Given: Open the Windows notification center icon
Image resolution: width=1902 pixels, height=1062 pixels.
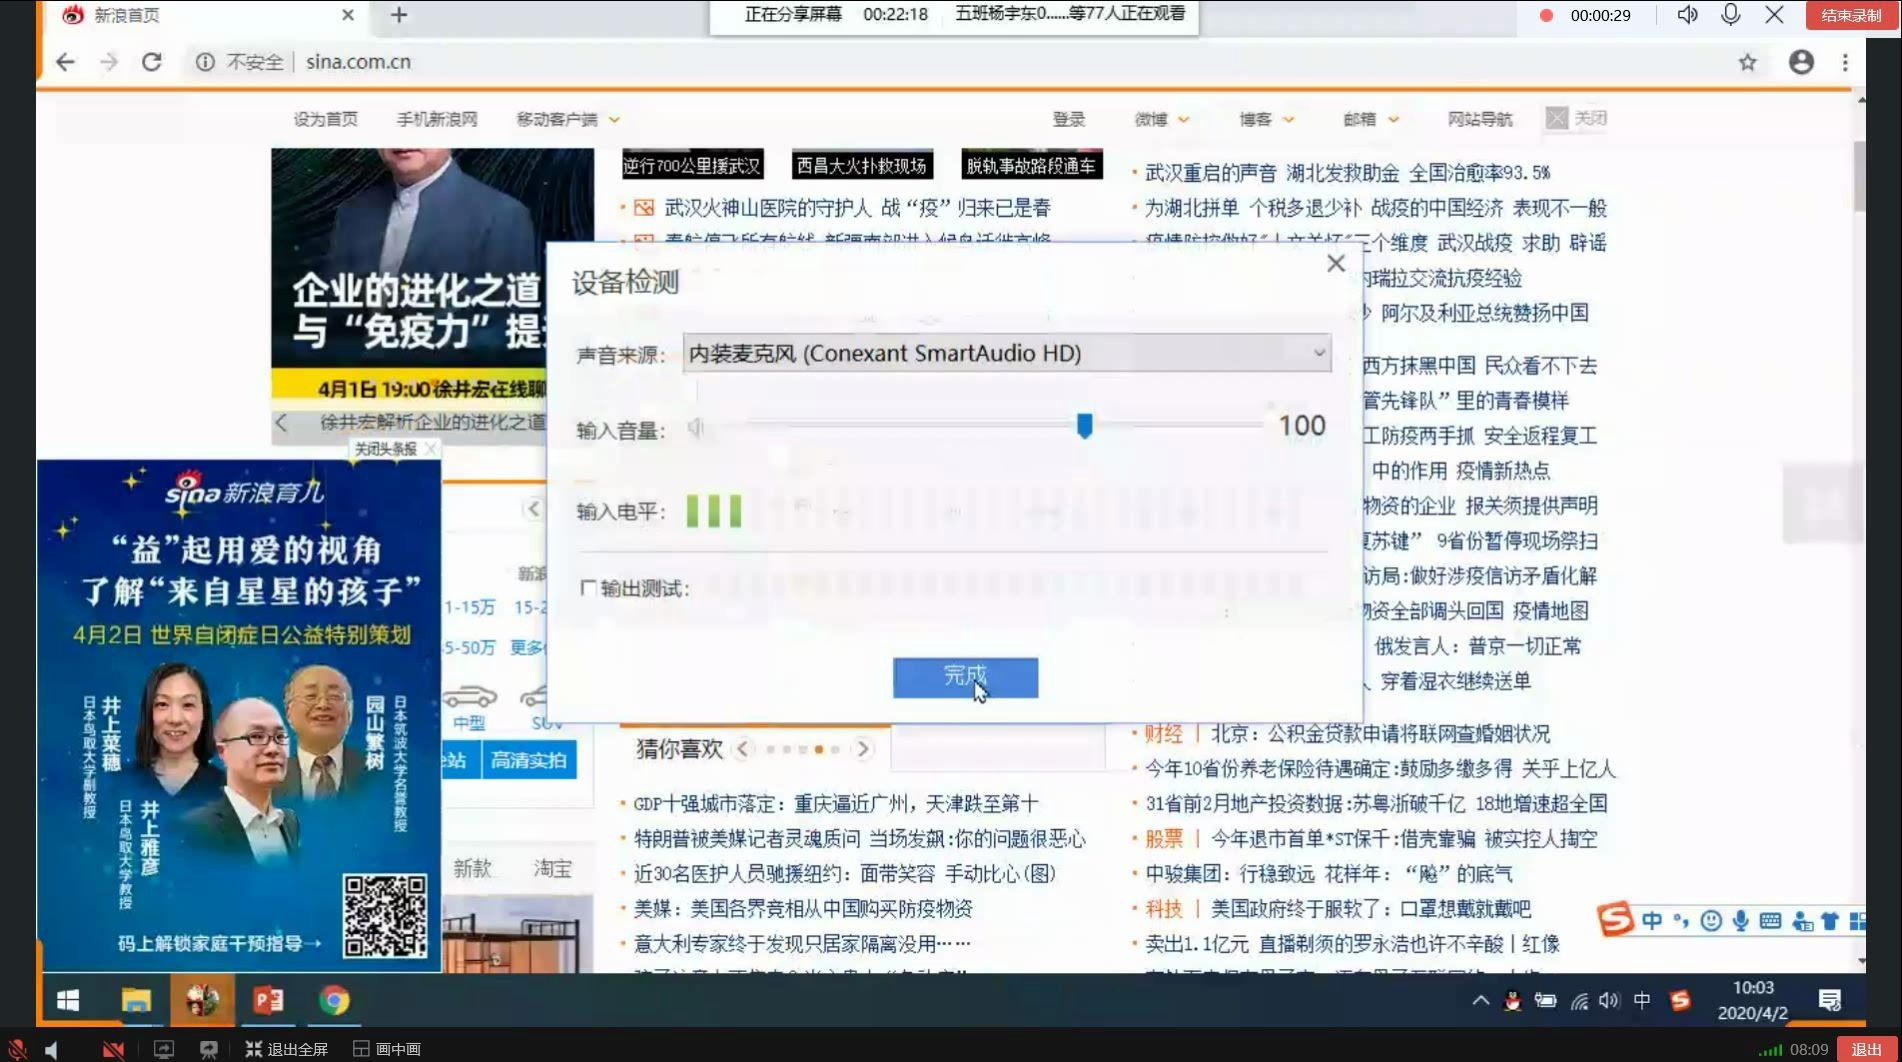Looking at the screenshot, I should tap(1830, 1000).
